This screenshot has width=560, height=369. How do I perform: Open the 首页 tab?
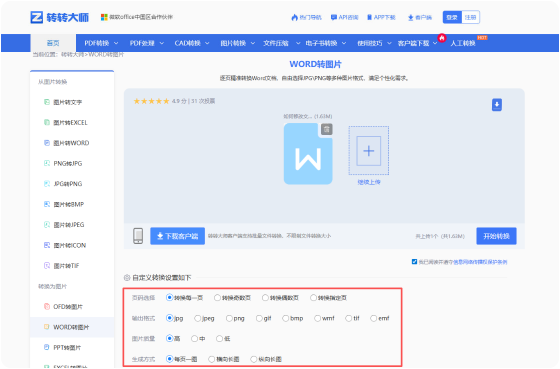[x=53, y=43]
